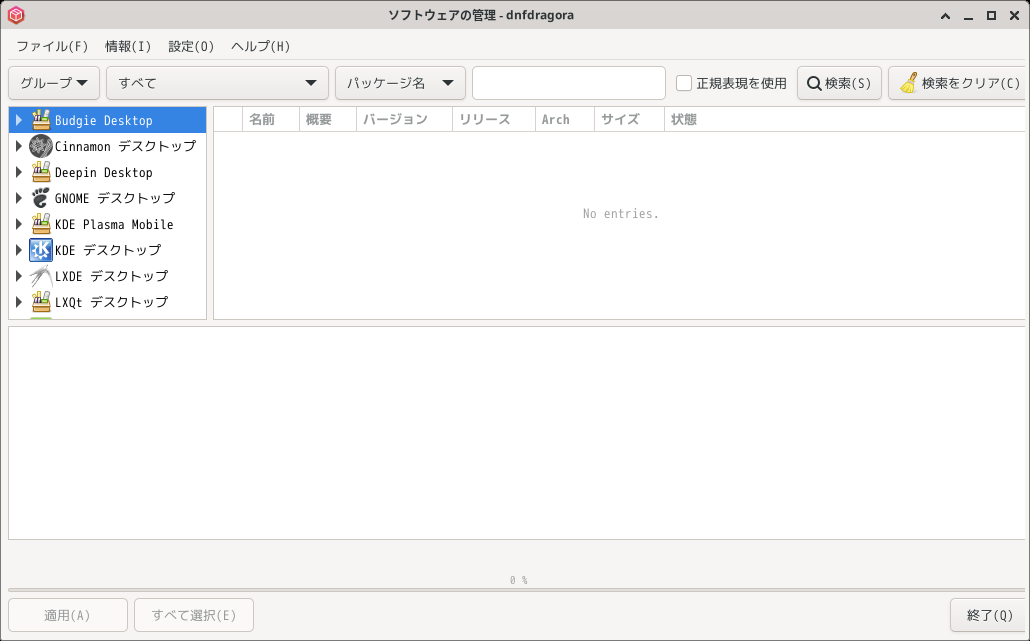
Task: Open the グループ view dropdown
Action: click(x=54, y=83)
